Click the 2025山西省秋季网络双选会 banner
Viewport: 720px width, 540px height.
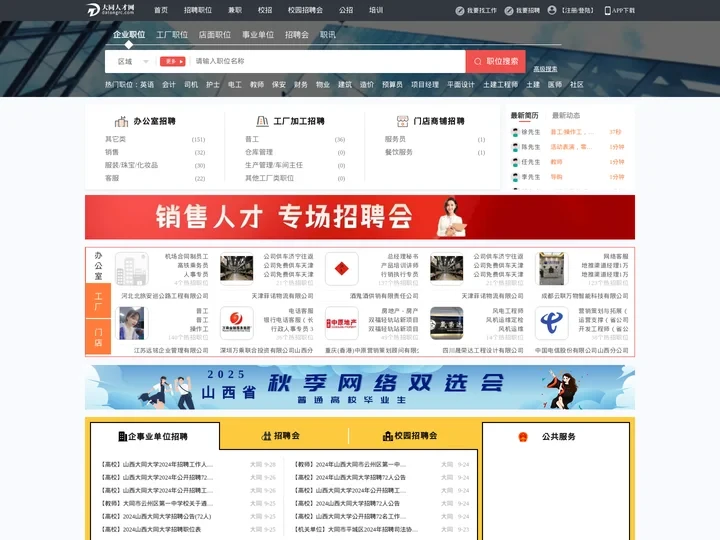[x=360, y=387]
